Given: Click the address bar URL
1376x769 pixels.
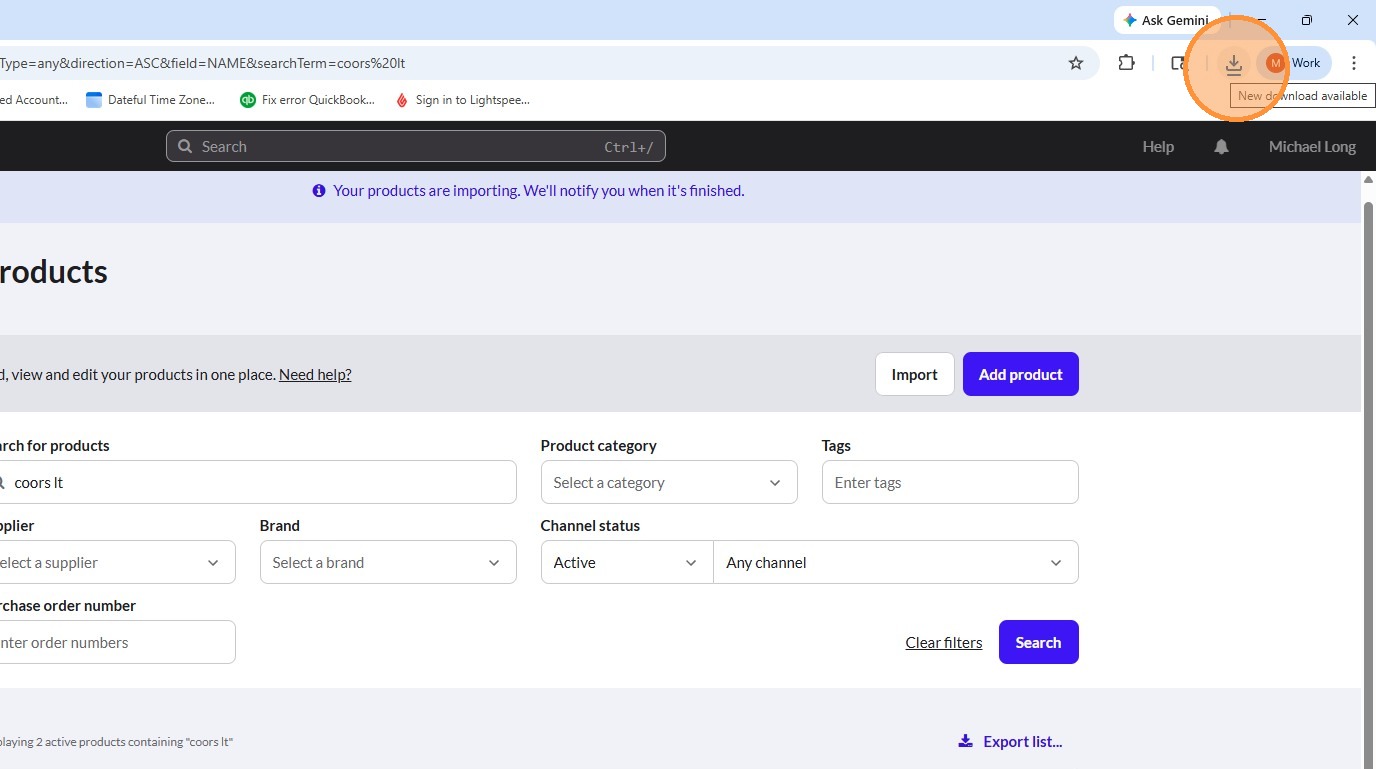Looking at the screenshot, I should [x=203, y=63].
